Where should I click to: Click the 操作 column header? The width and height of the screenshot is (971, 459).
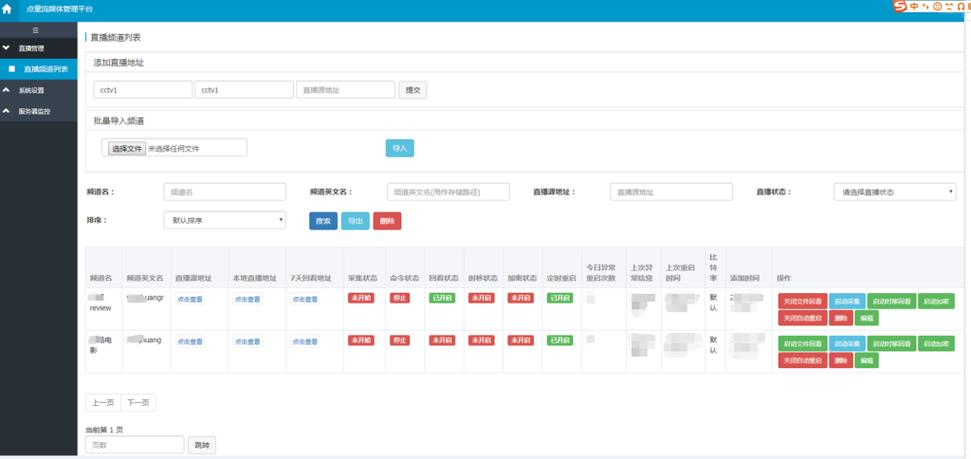[784, 279]
